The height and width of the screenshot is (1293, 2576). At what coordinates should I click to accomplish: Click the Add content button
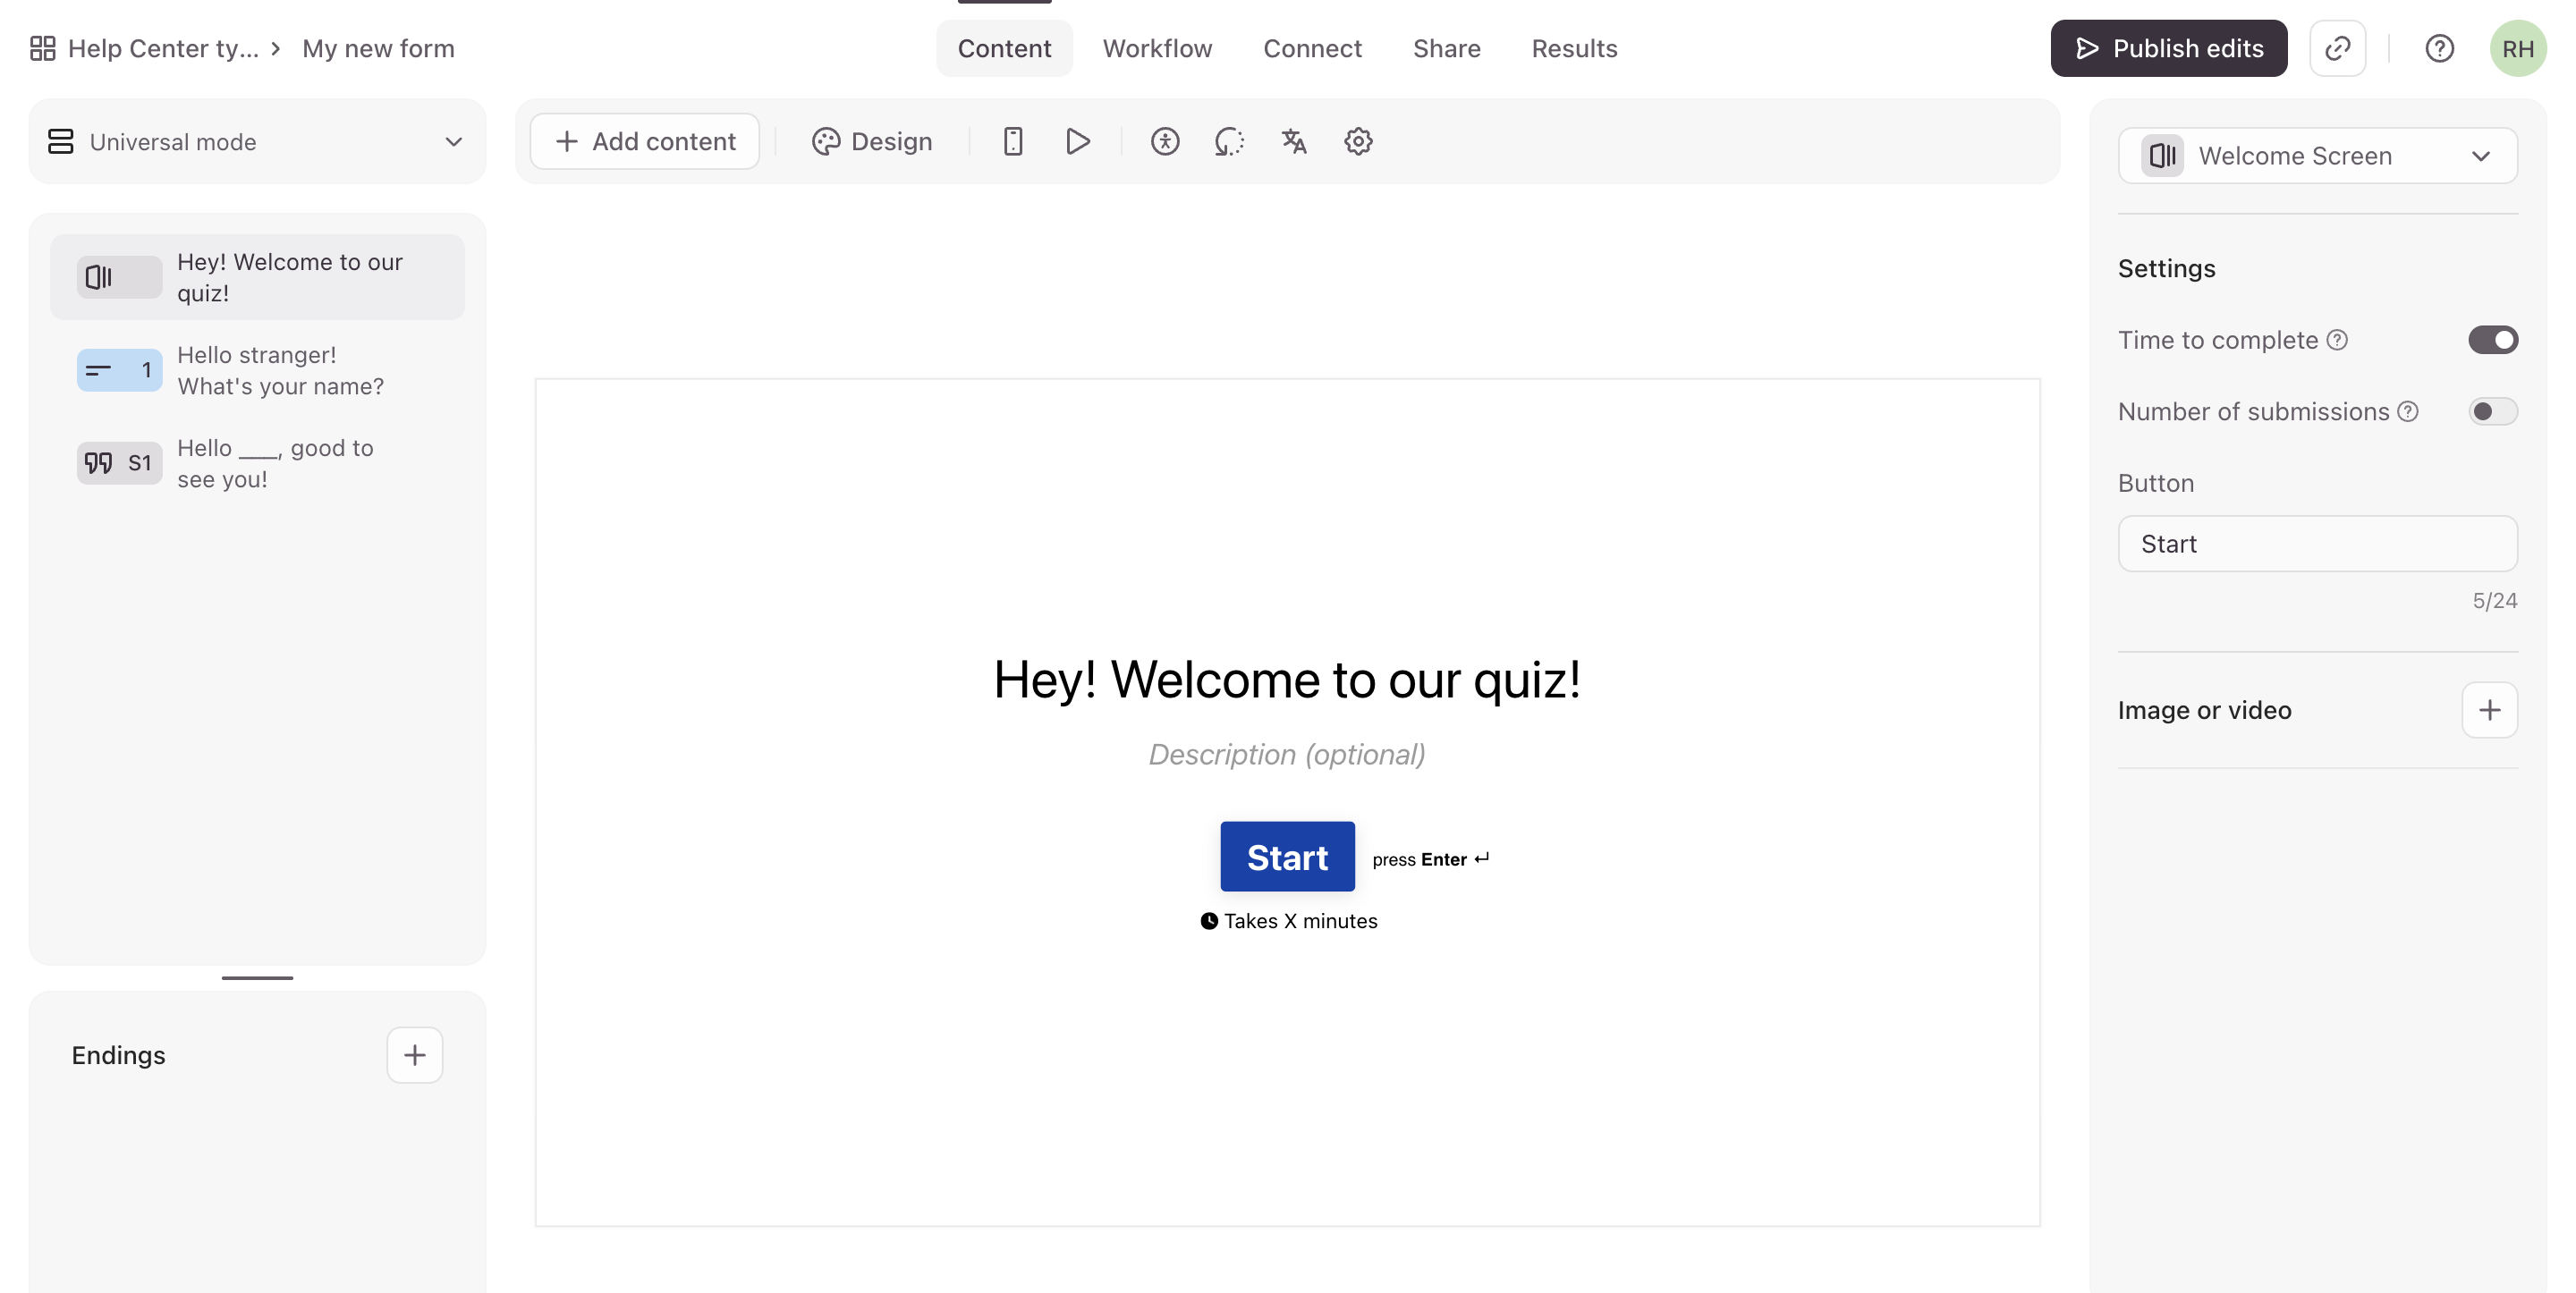click(x=644, y=141)
